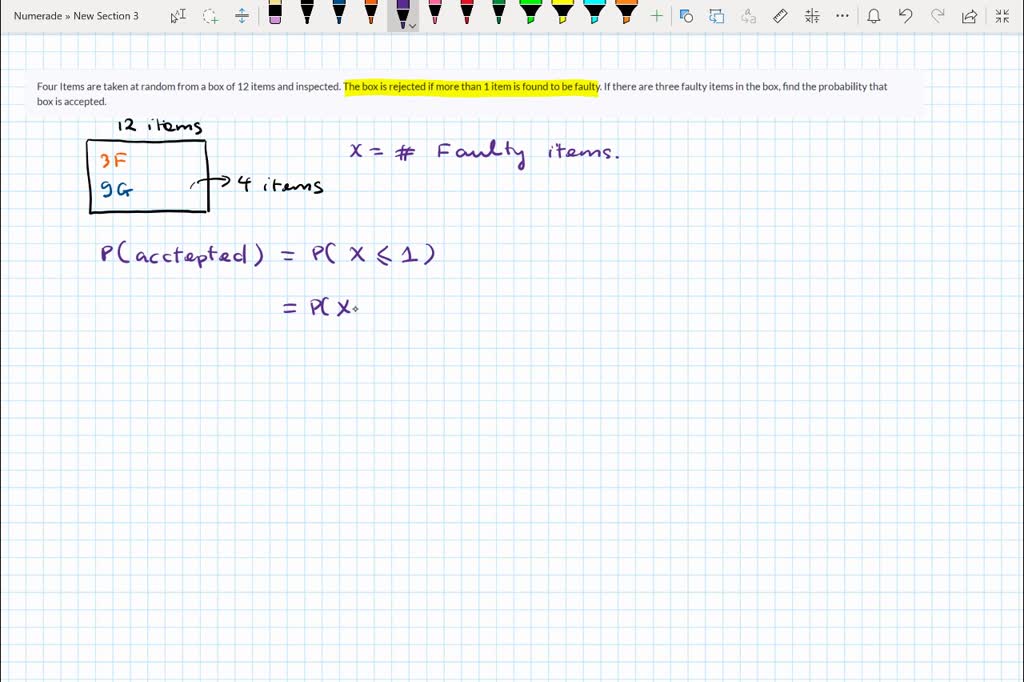Select the cyan highlighter pen
This screenshot has height=682, width=1024.
[596, 14]
